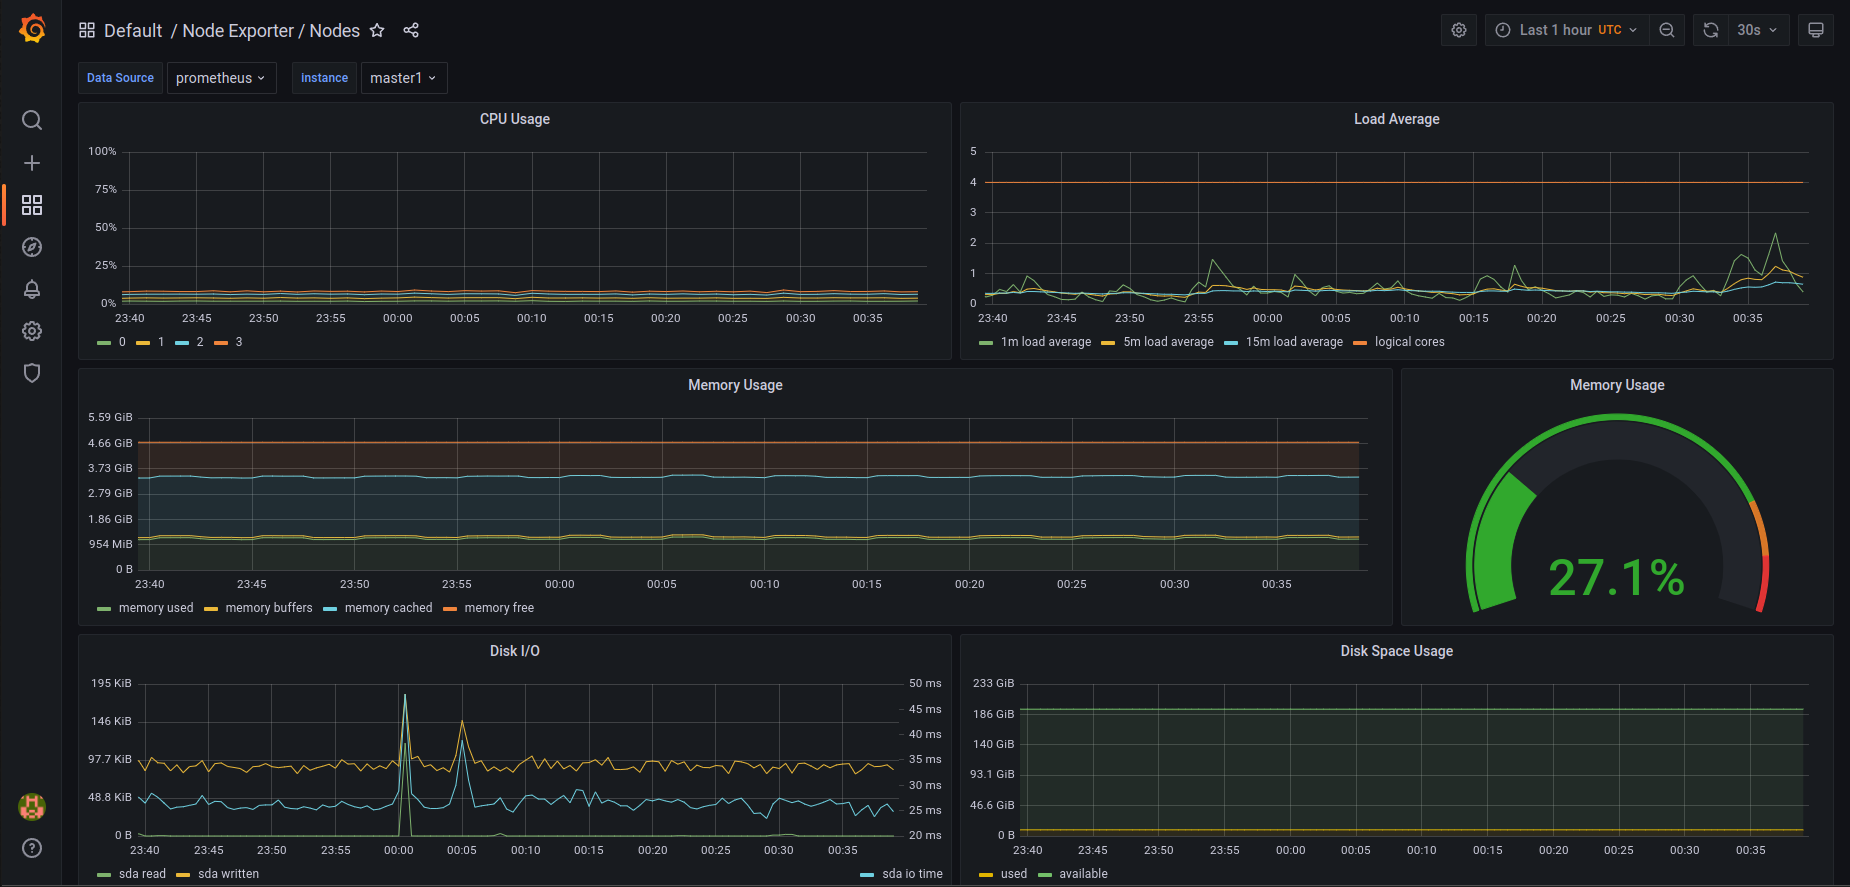Open Server Admin shield icon
The width and height of the screenshot is (1850, 887).
point(32,373)
